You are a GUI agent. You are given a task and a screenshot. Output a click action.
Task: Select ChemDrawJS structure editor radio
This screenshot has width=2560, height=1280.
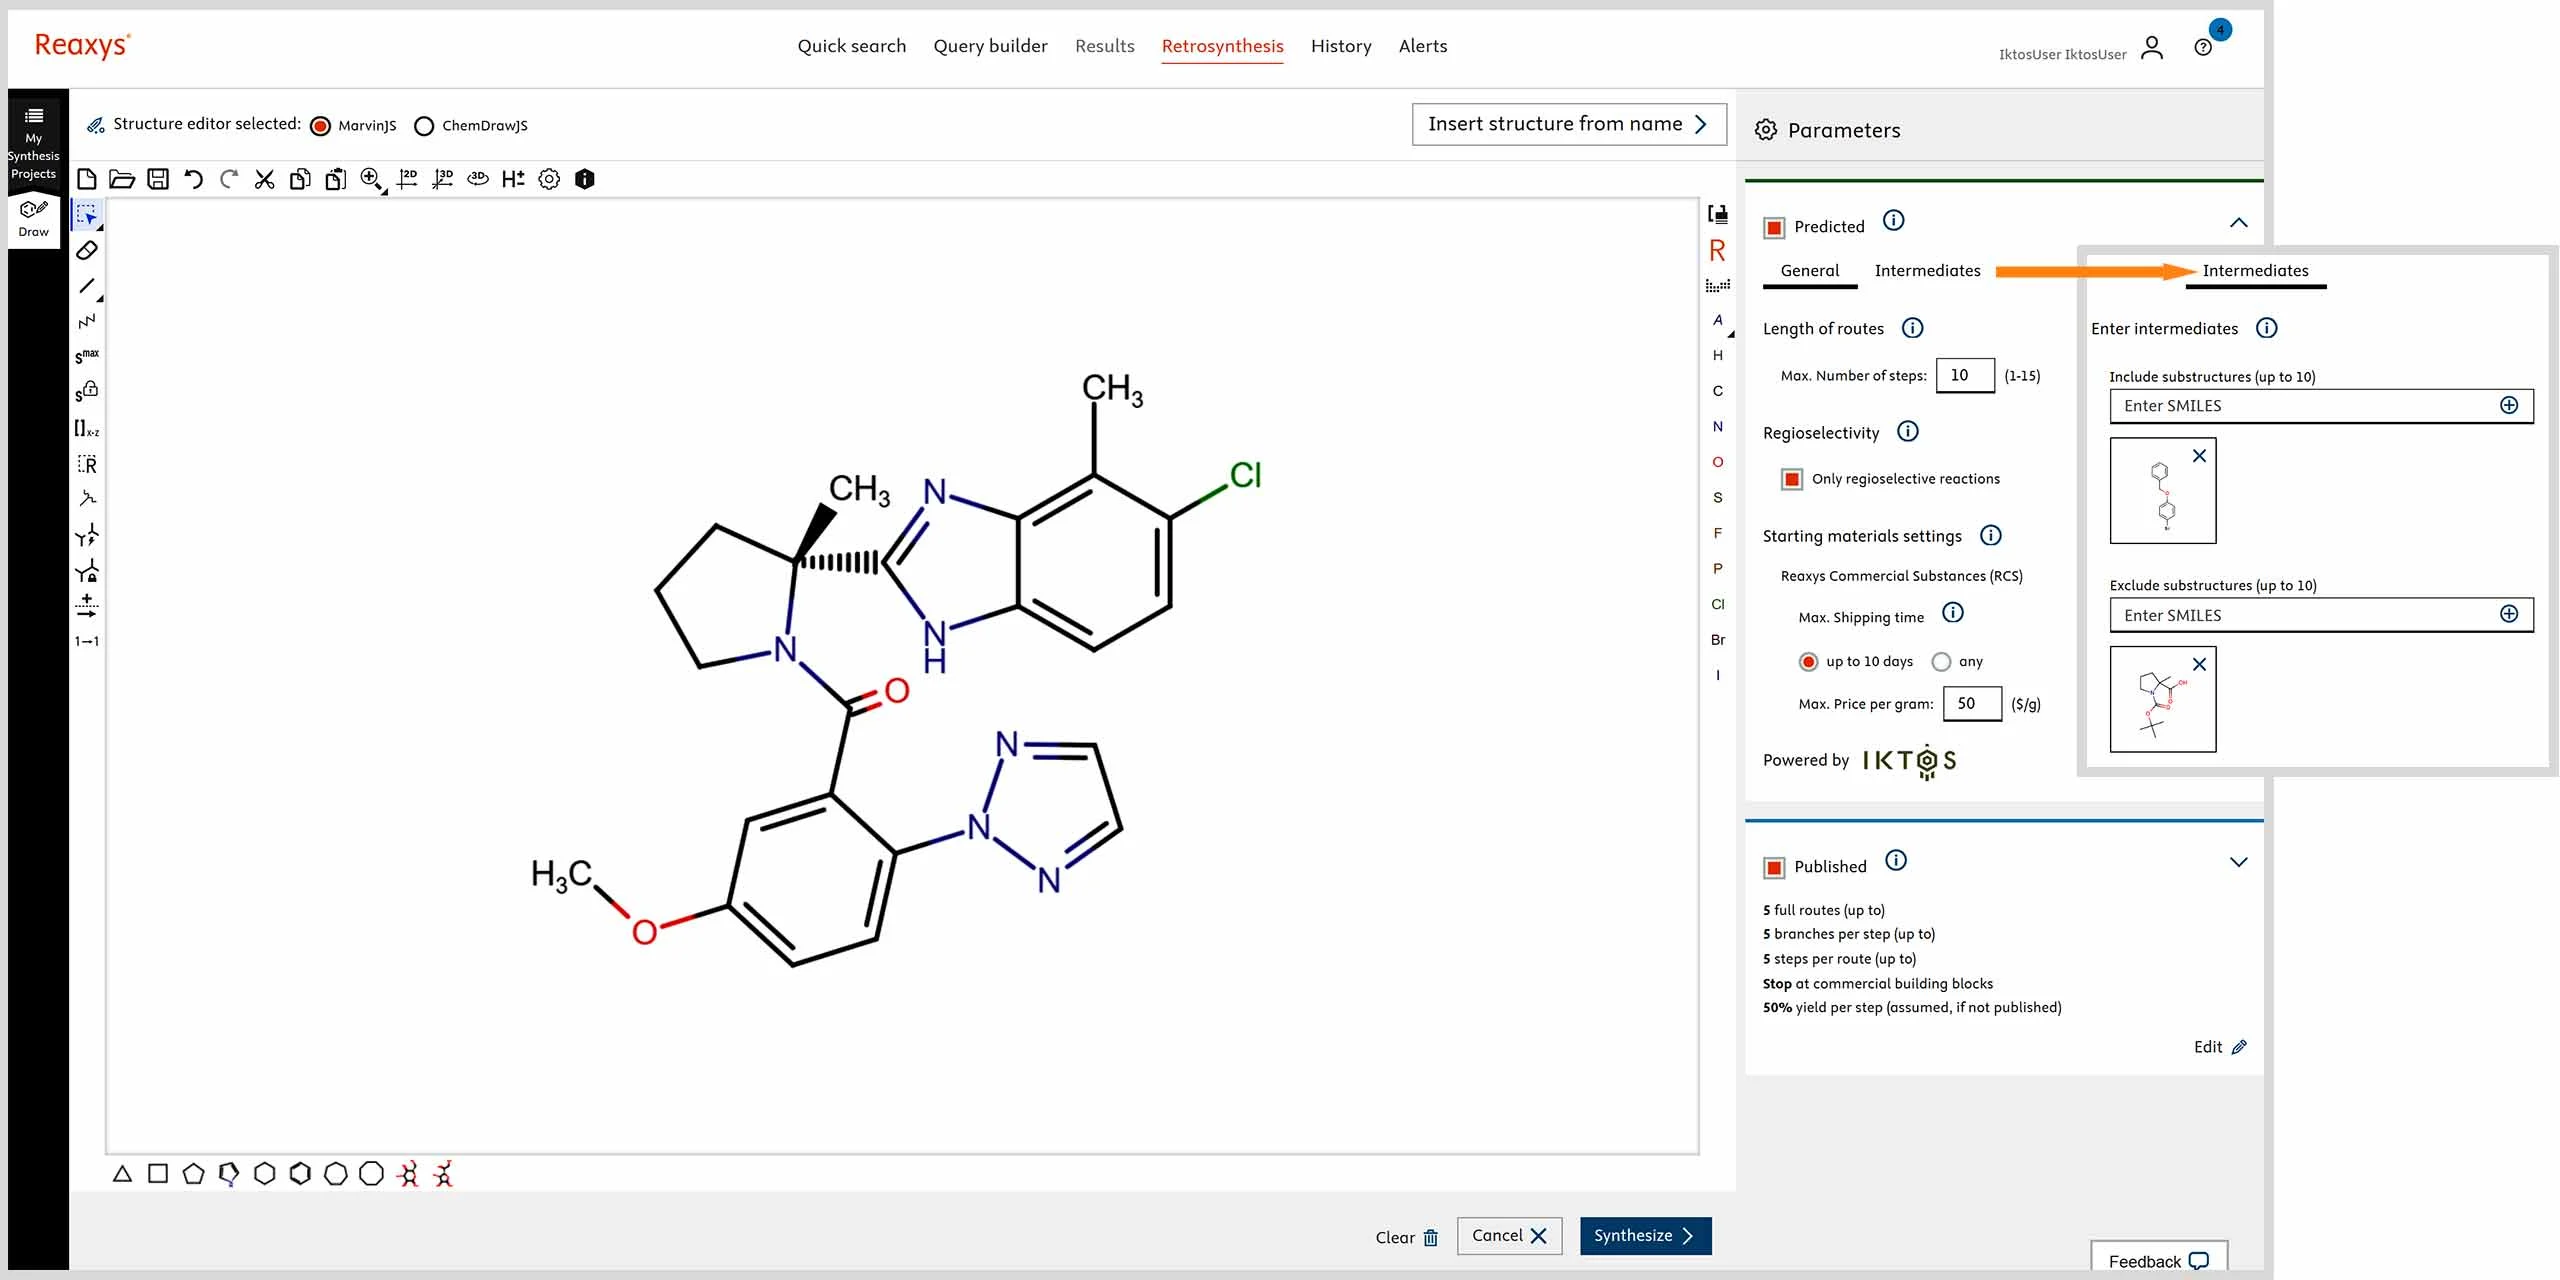424,126
